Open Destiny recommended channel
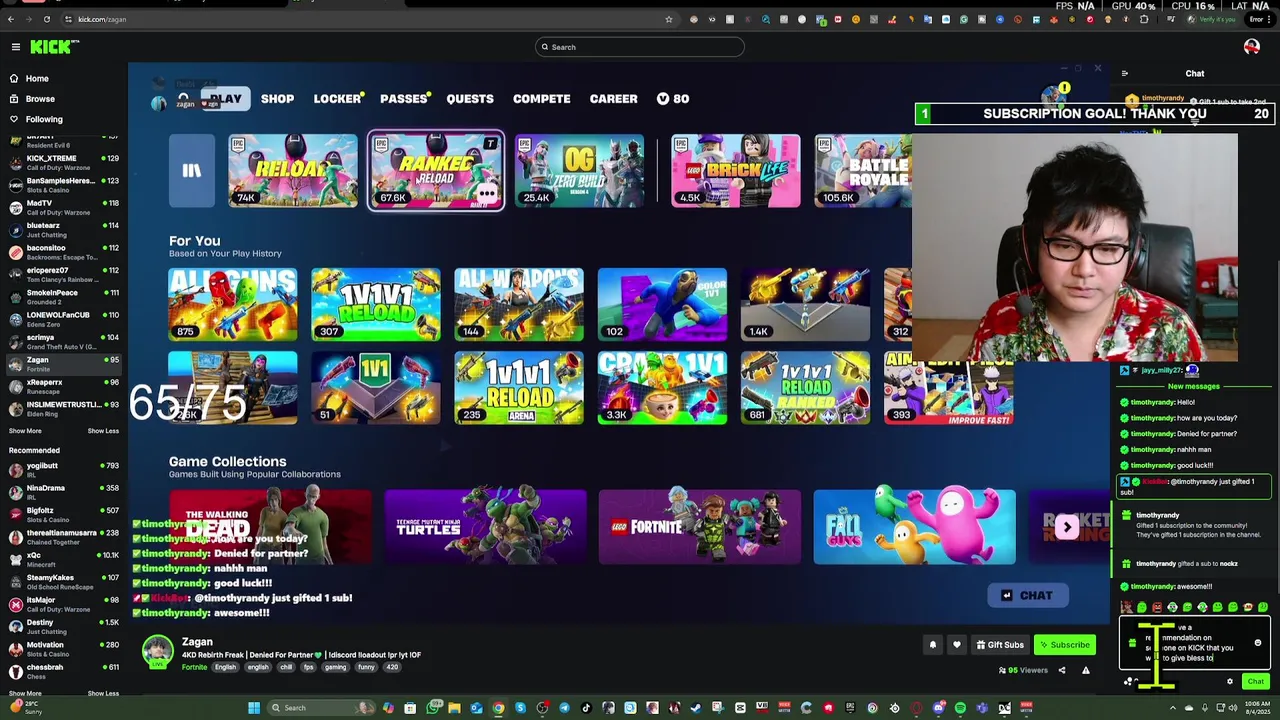The image size is (1280, 720). point(63,627)
